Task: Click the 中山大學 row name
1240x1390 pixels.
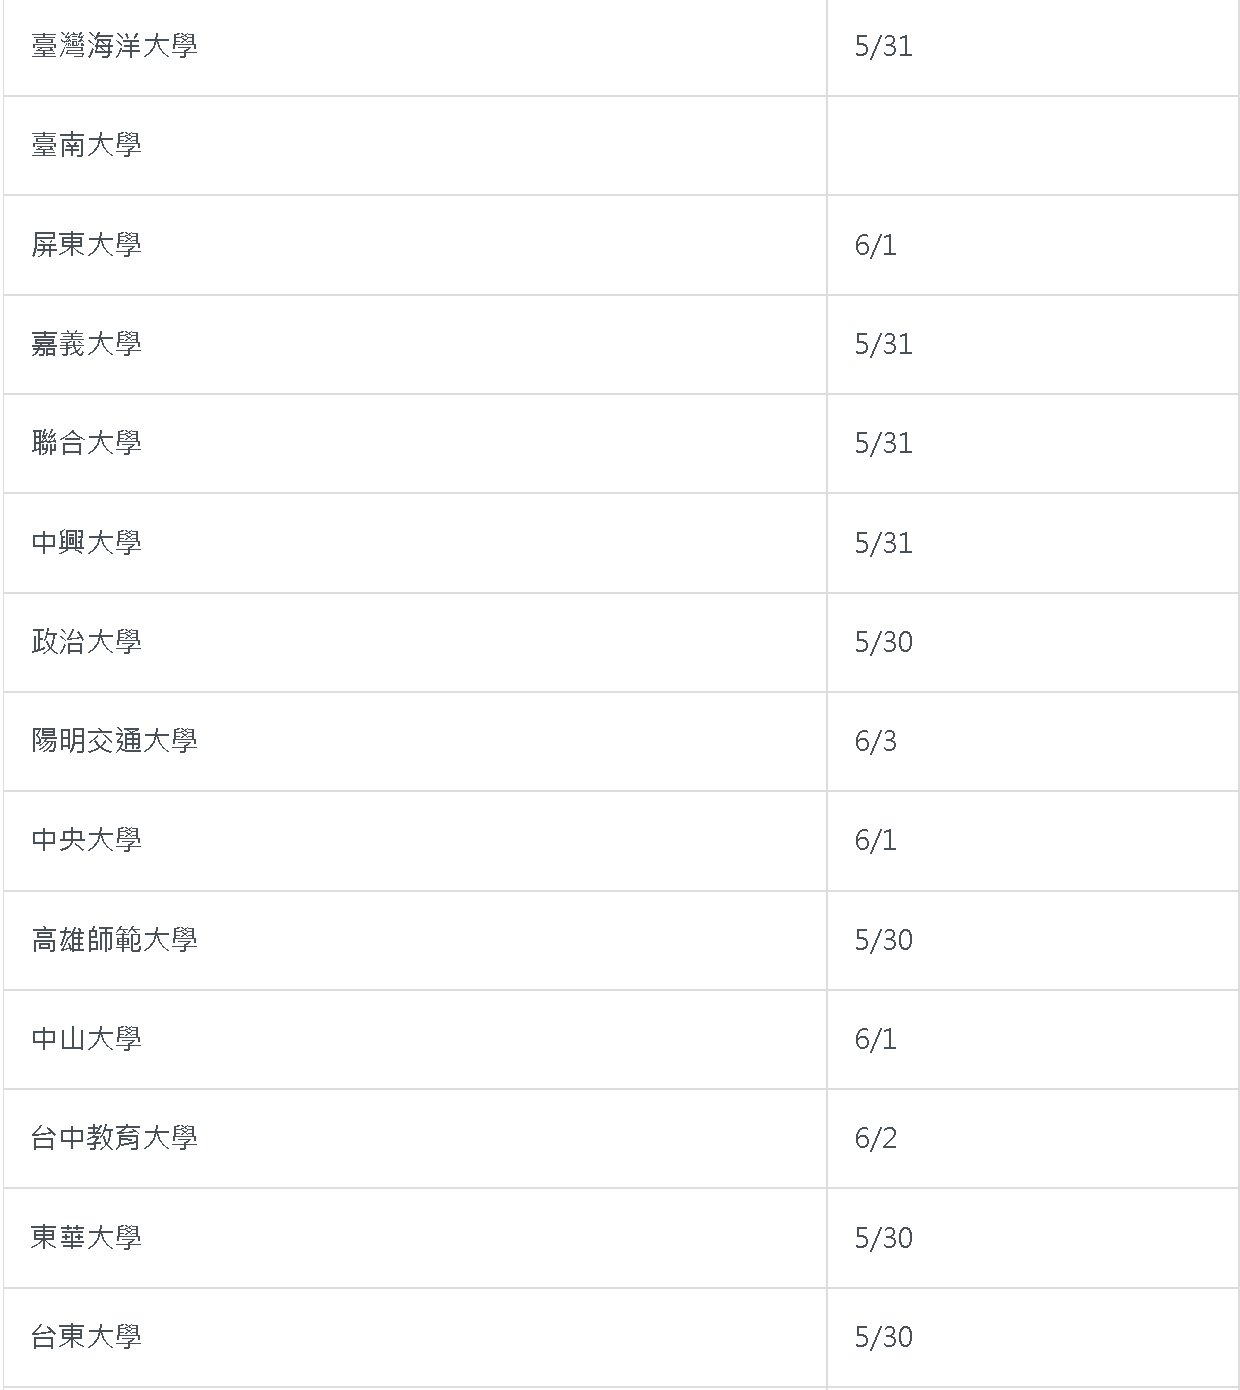Action: [x=86, y=1039]
